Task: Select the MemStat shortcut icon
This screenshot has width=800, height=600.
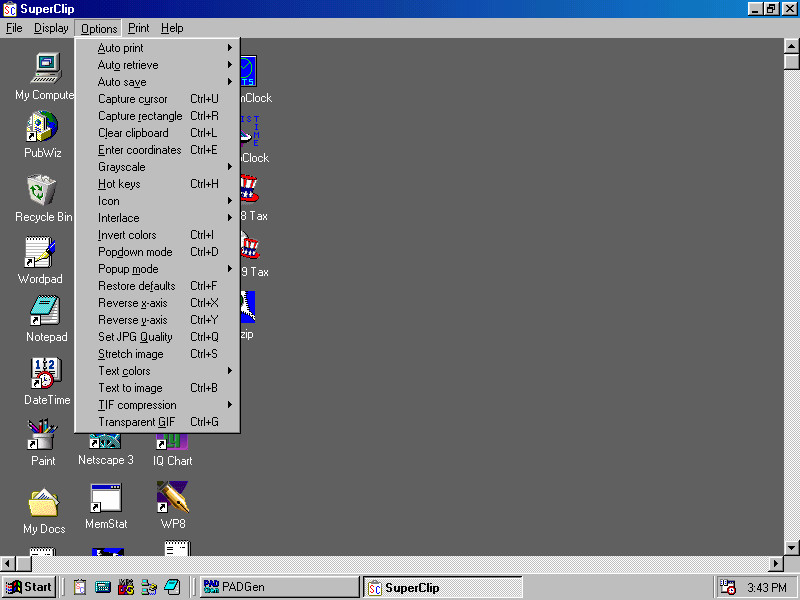Action: 106,497
